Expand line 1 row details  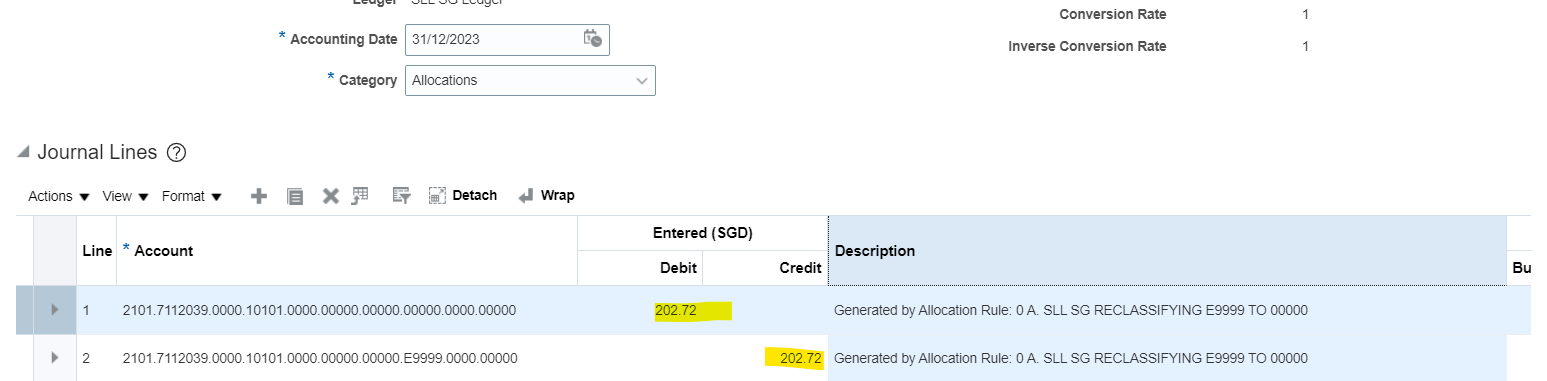[x=55, y=310]
